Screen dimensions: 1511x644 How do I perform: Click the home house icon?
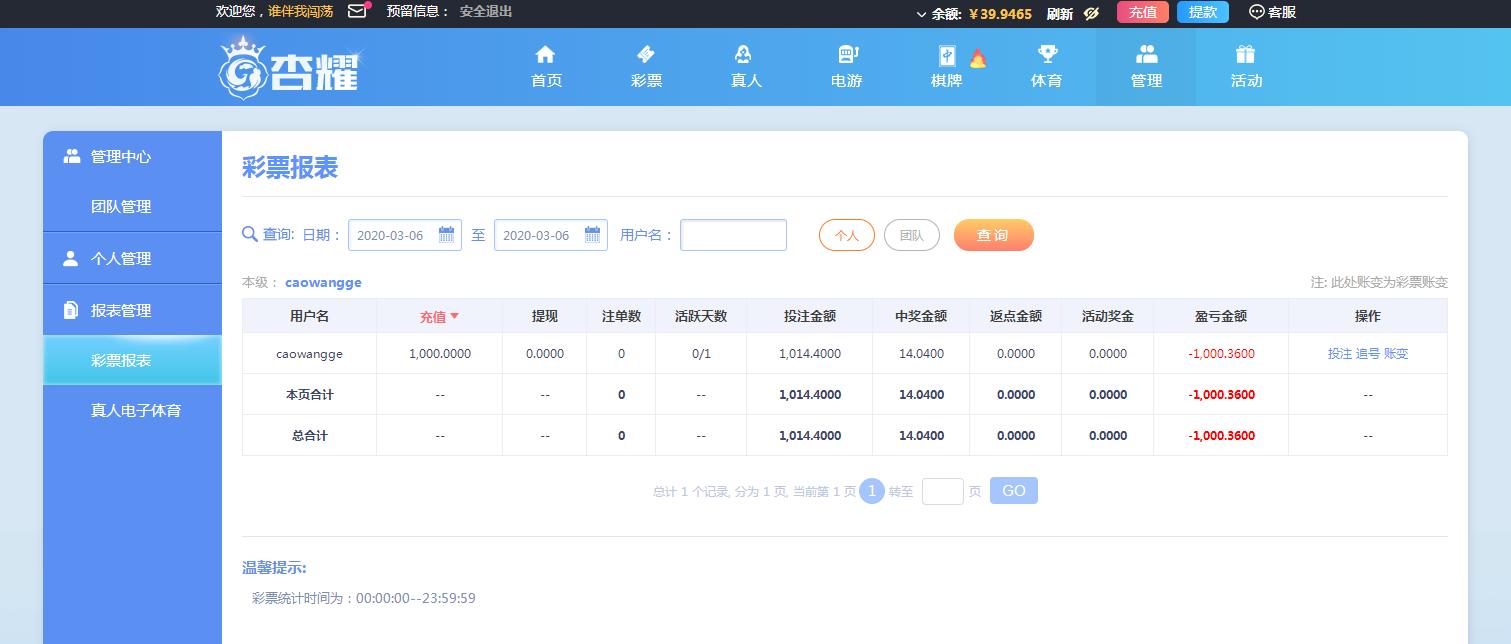tap(545, 54)
